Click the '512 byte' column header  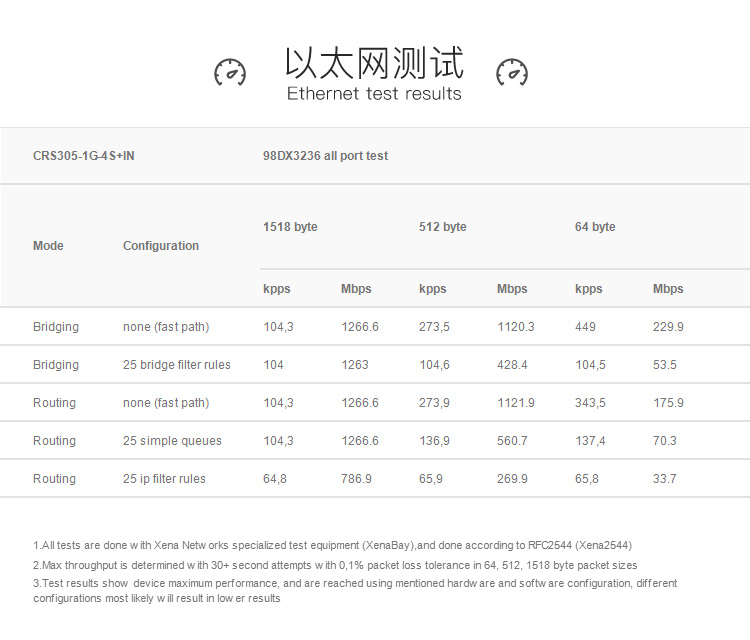[442, 227]
